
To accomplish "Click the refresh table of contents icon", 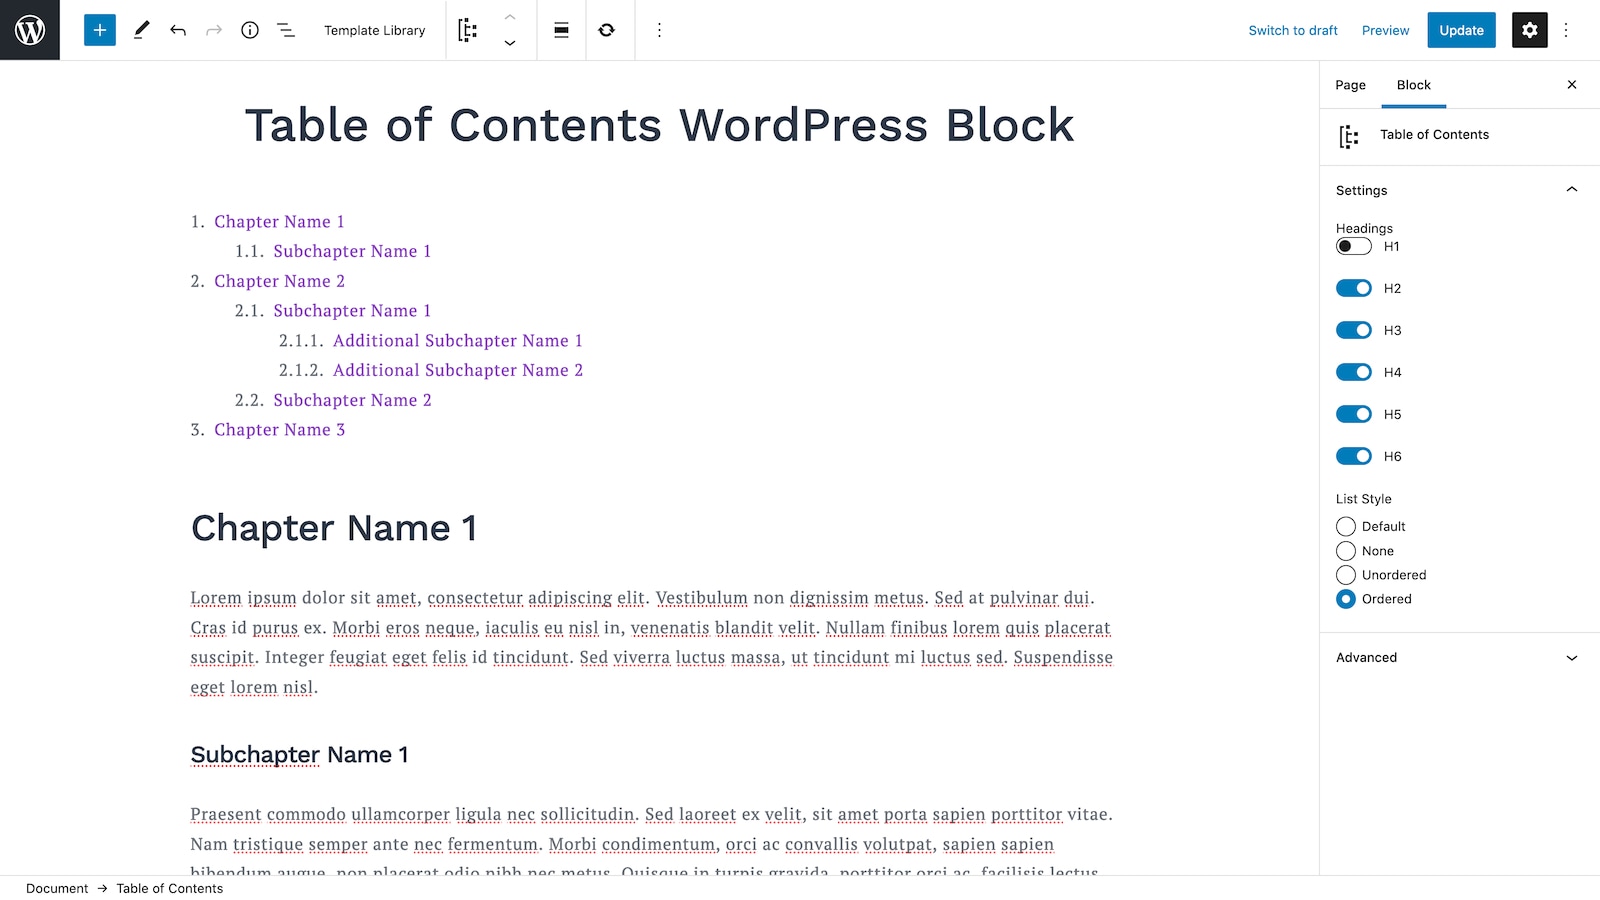I will [607, 30].
